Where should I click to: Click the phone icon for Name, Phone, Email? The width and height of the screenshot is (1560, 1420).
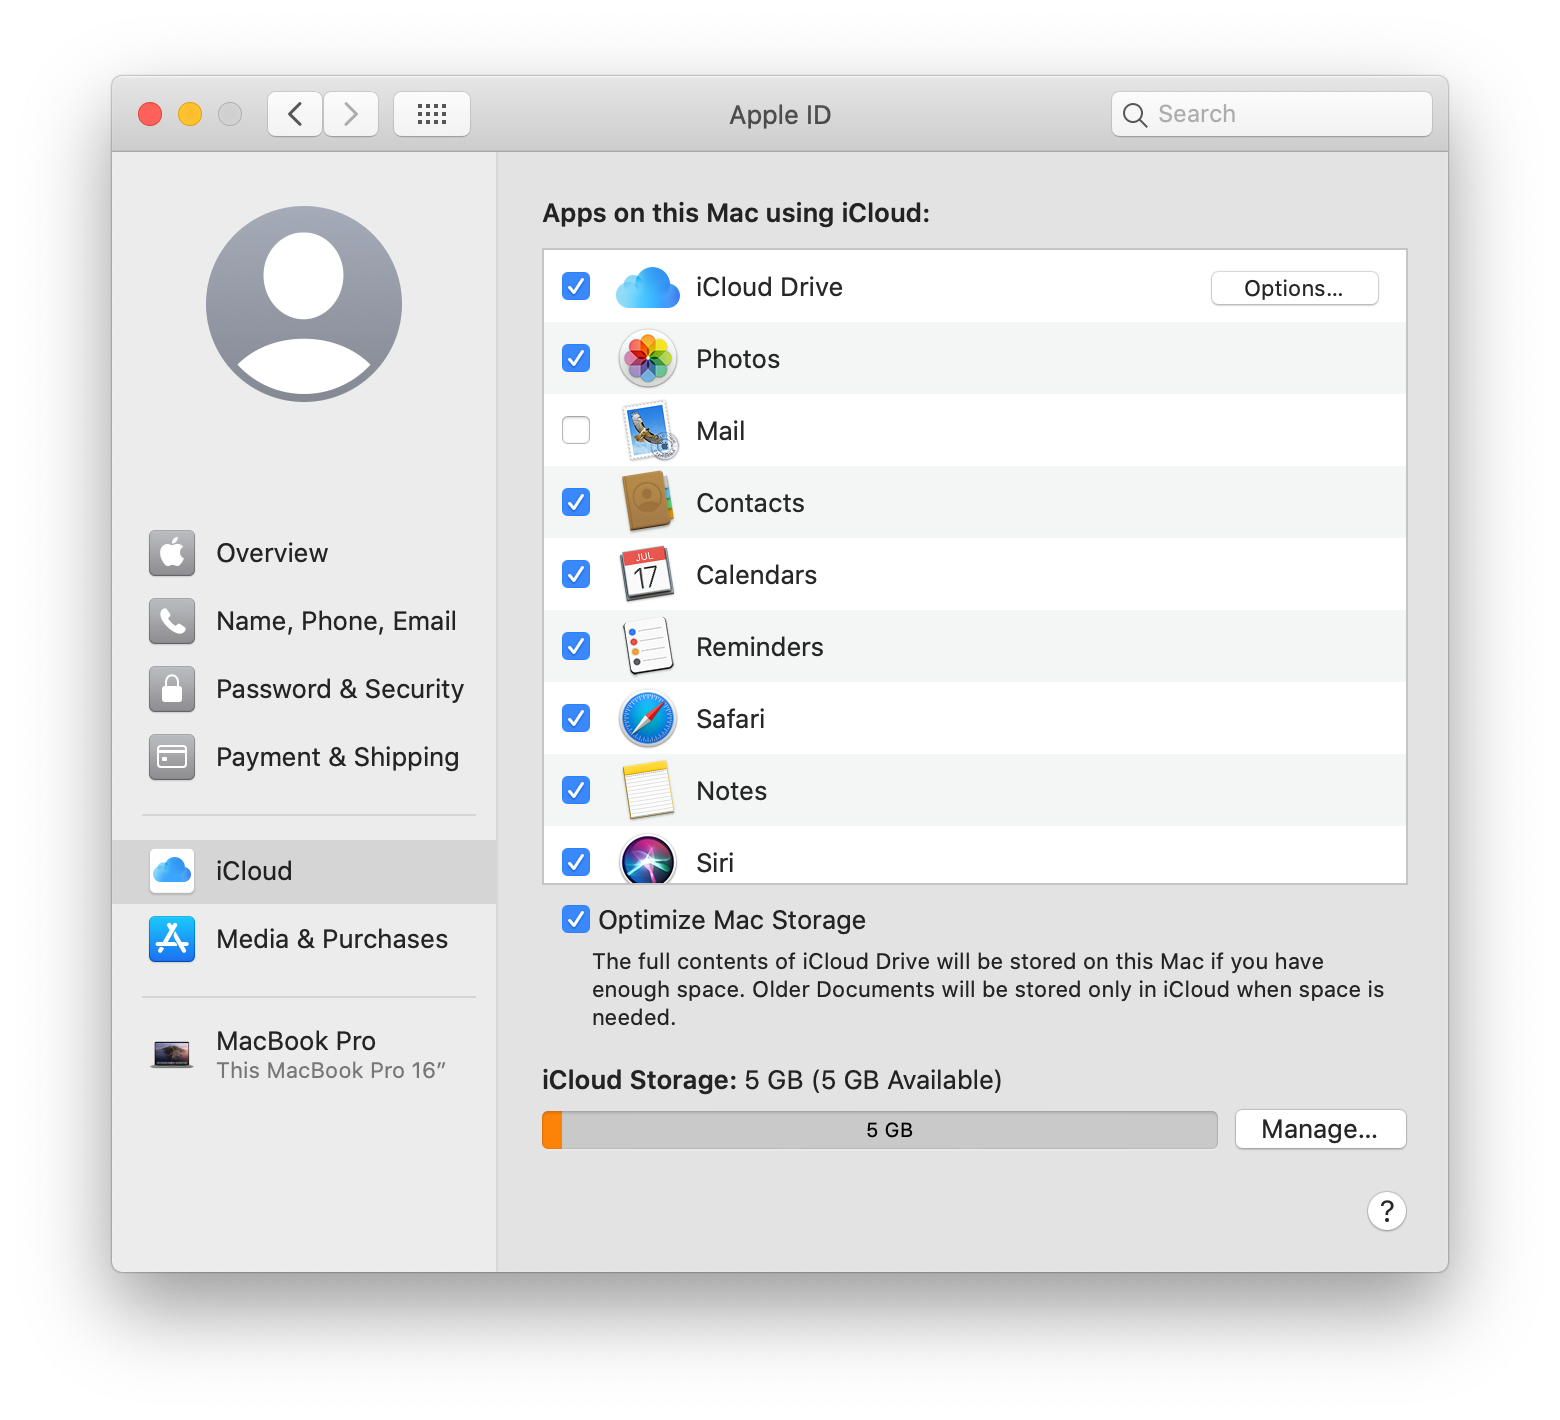(x=172, y=621)
